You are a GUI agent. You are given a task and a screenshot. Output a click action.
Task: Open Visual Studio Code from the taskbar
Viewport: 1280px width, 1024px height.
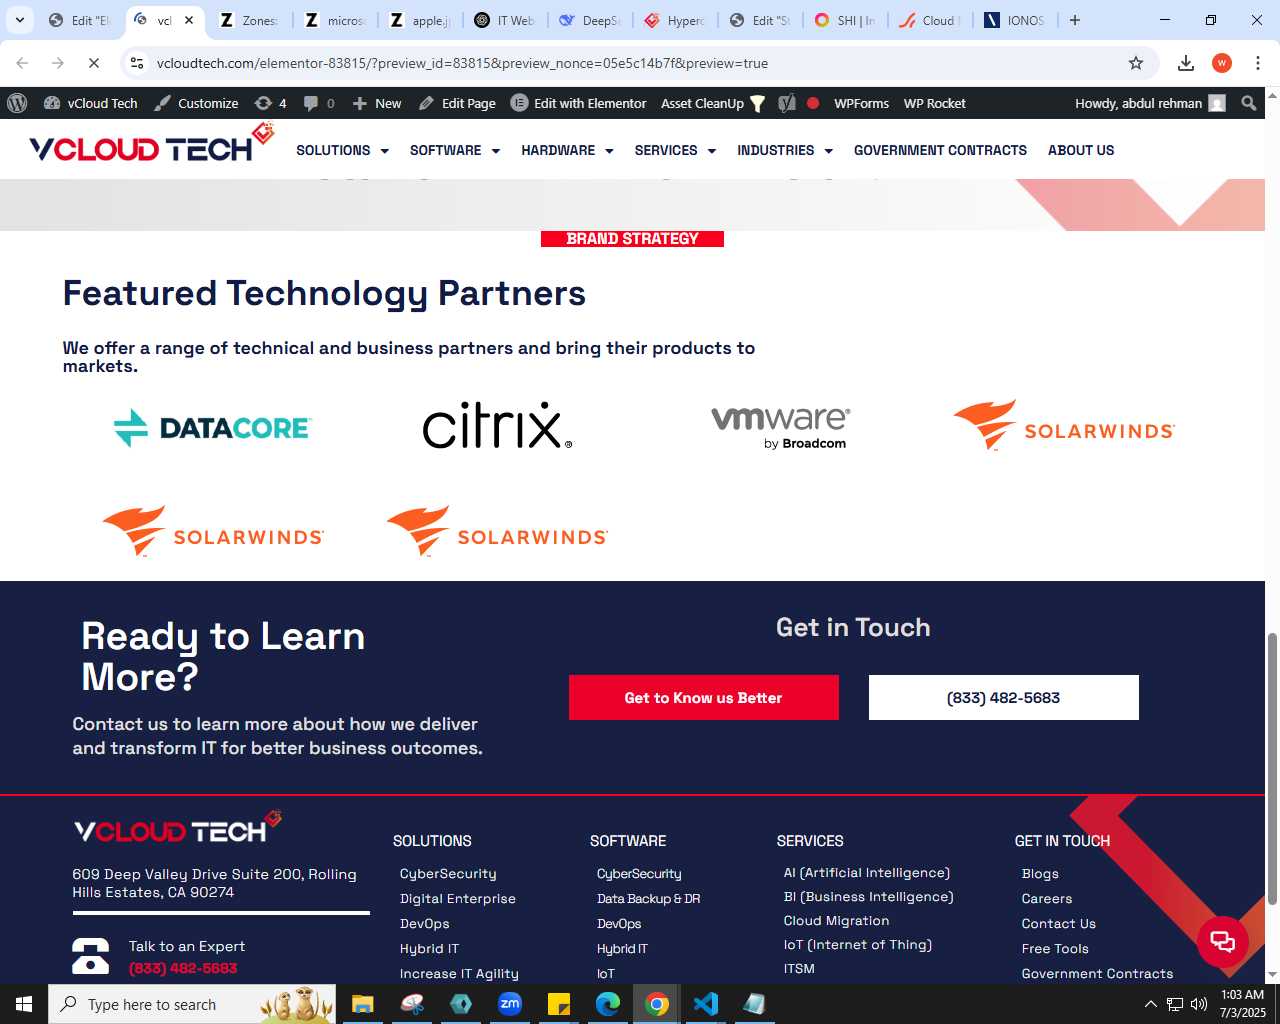(706, 1004)
